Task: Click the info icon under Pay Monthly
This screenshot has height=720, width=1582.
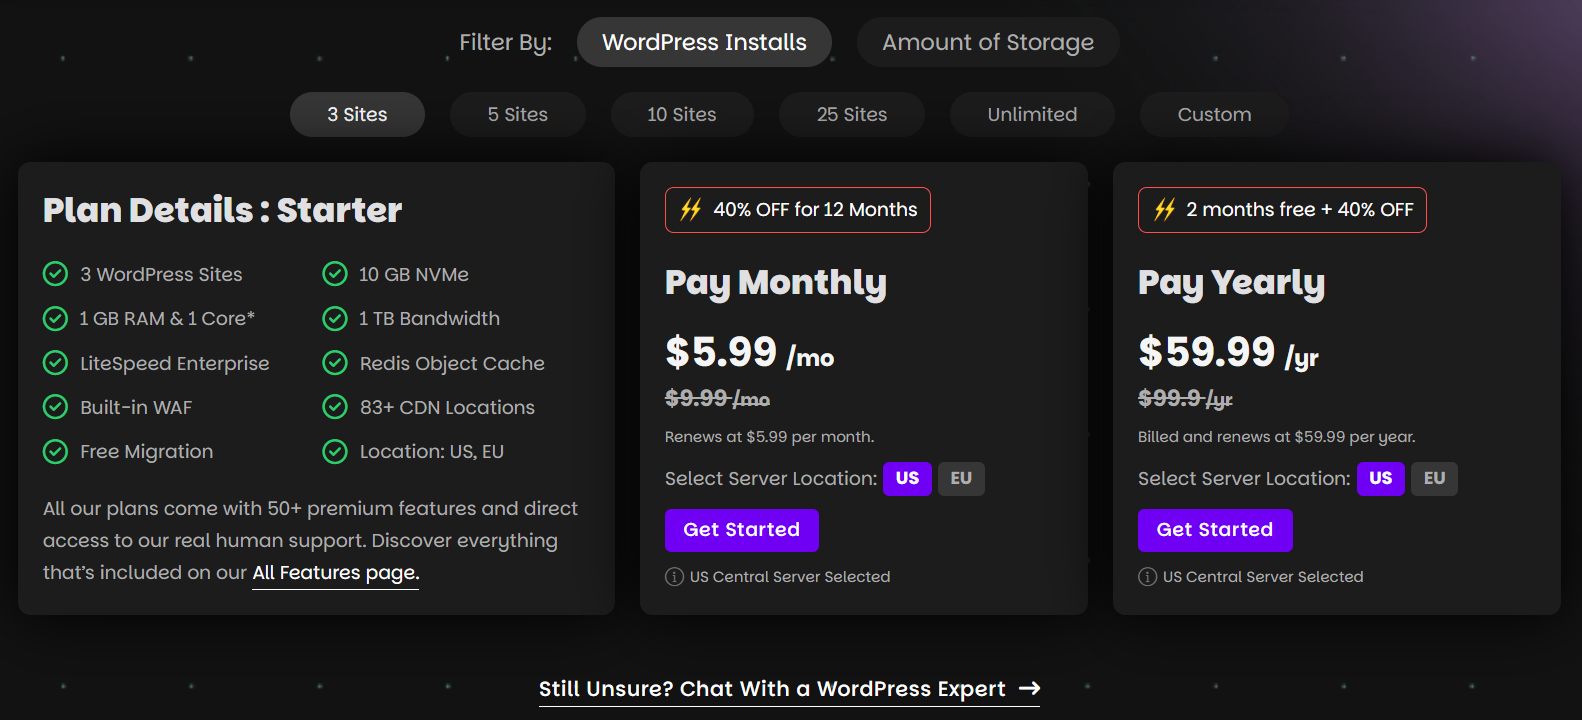Action: (x=675, y=577)
